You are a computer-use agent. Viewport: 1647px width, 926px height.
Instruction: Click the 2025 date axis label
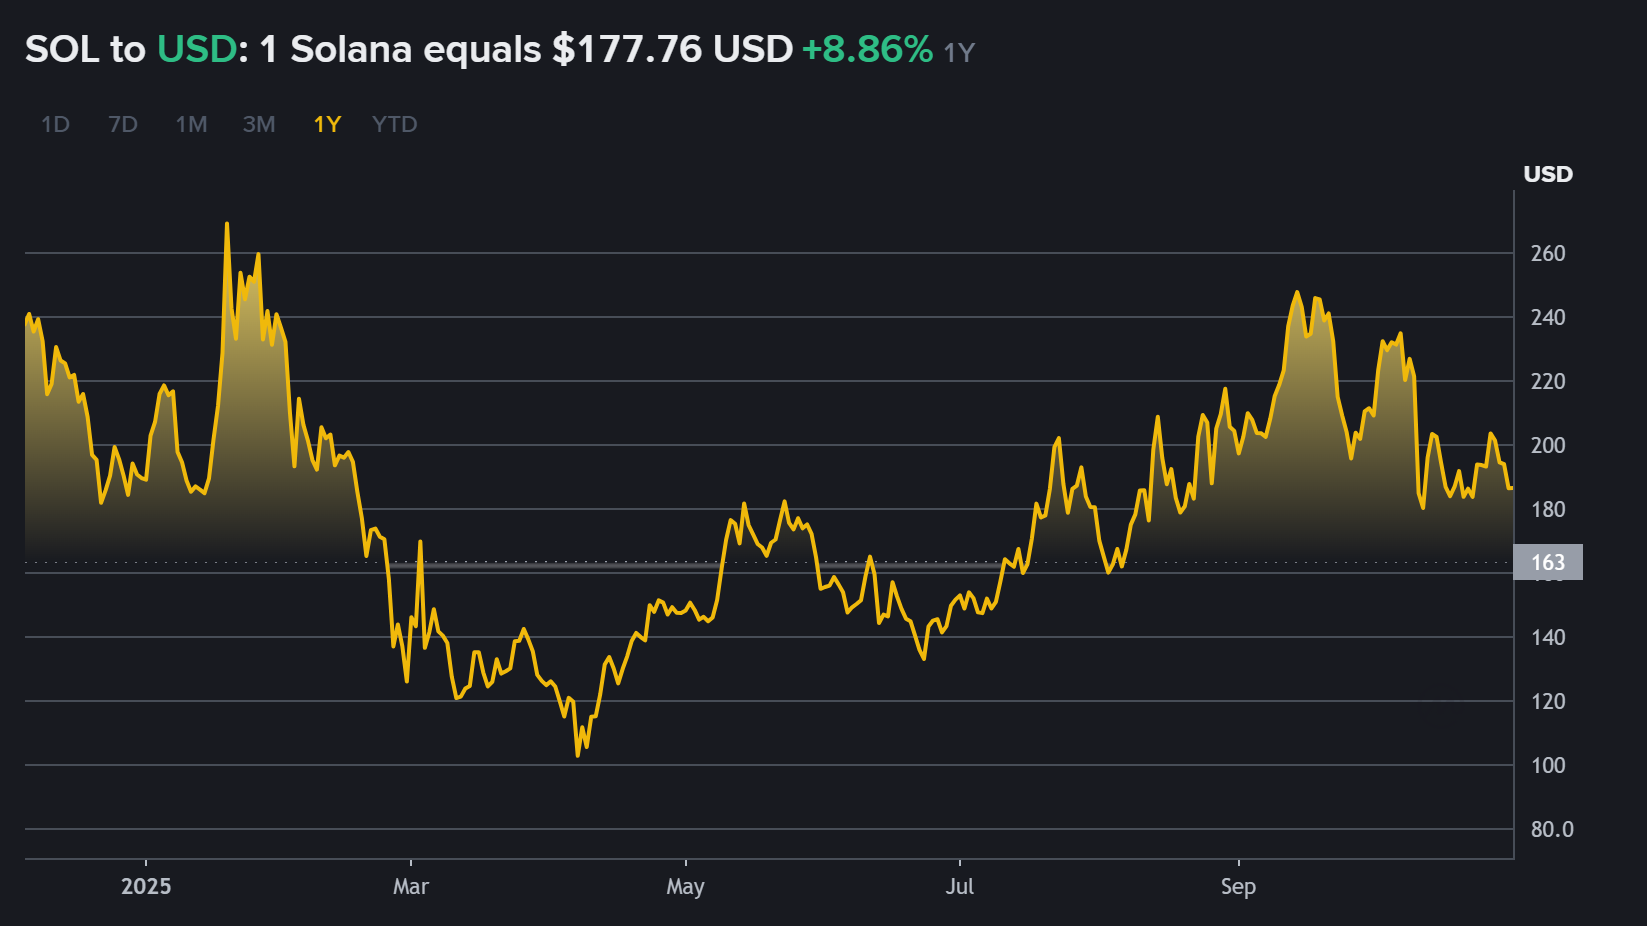pyautogui.click(x=146, y=886)
